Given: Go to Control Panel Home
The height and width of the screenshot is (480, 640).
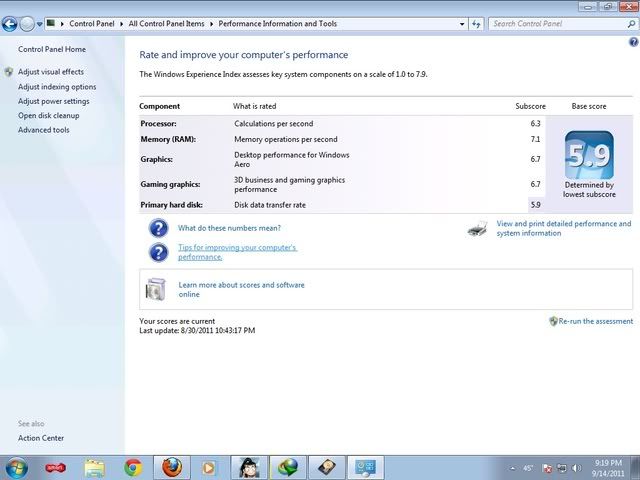Looking at the screenshot, I should coord(52,49).
